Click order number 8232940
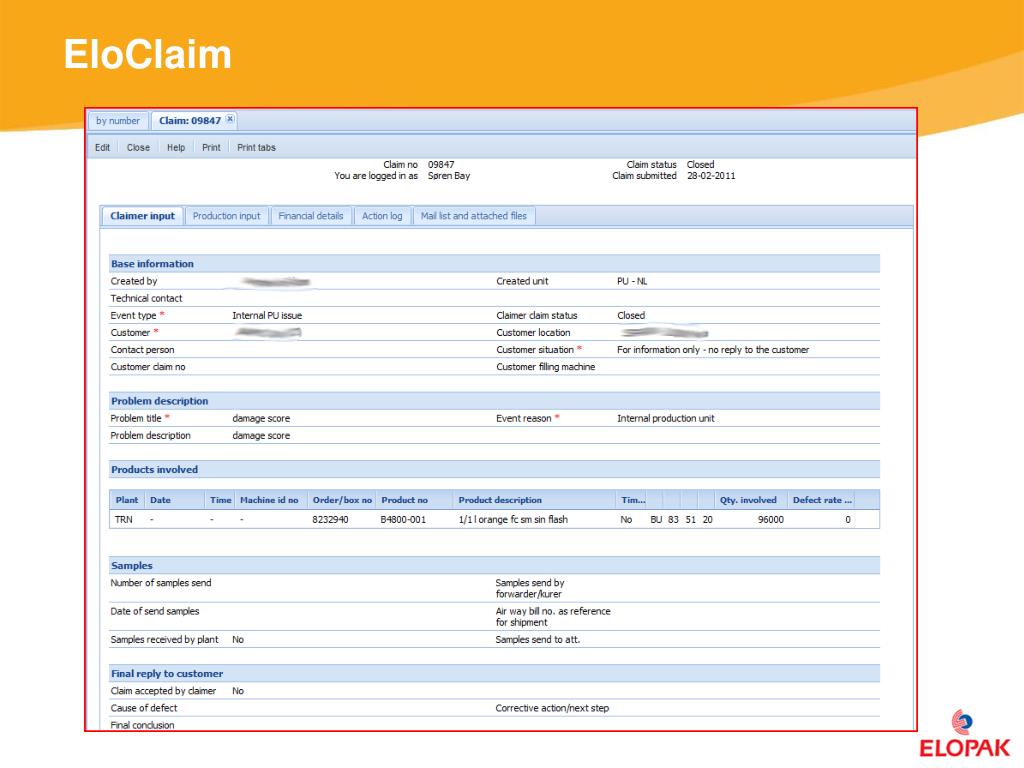Image resolution: width=1024 pixels, height=768 pixels. coord(330,520)
